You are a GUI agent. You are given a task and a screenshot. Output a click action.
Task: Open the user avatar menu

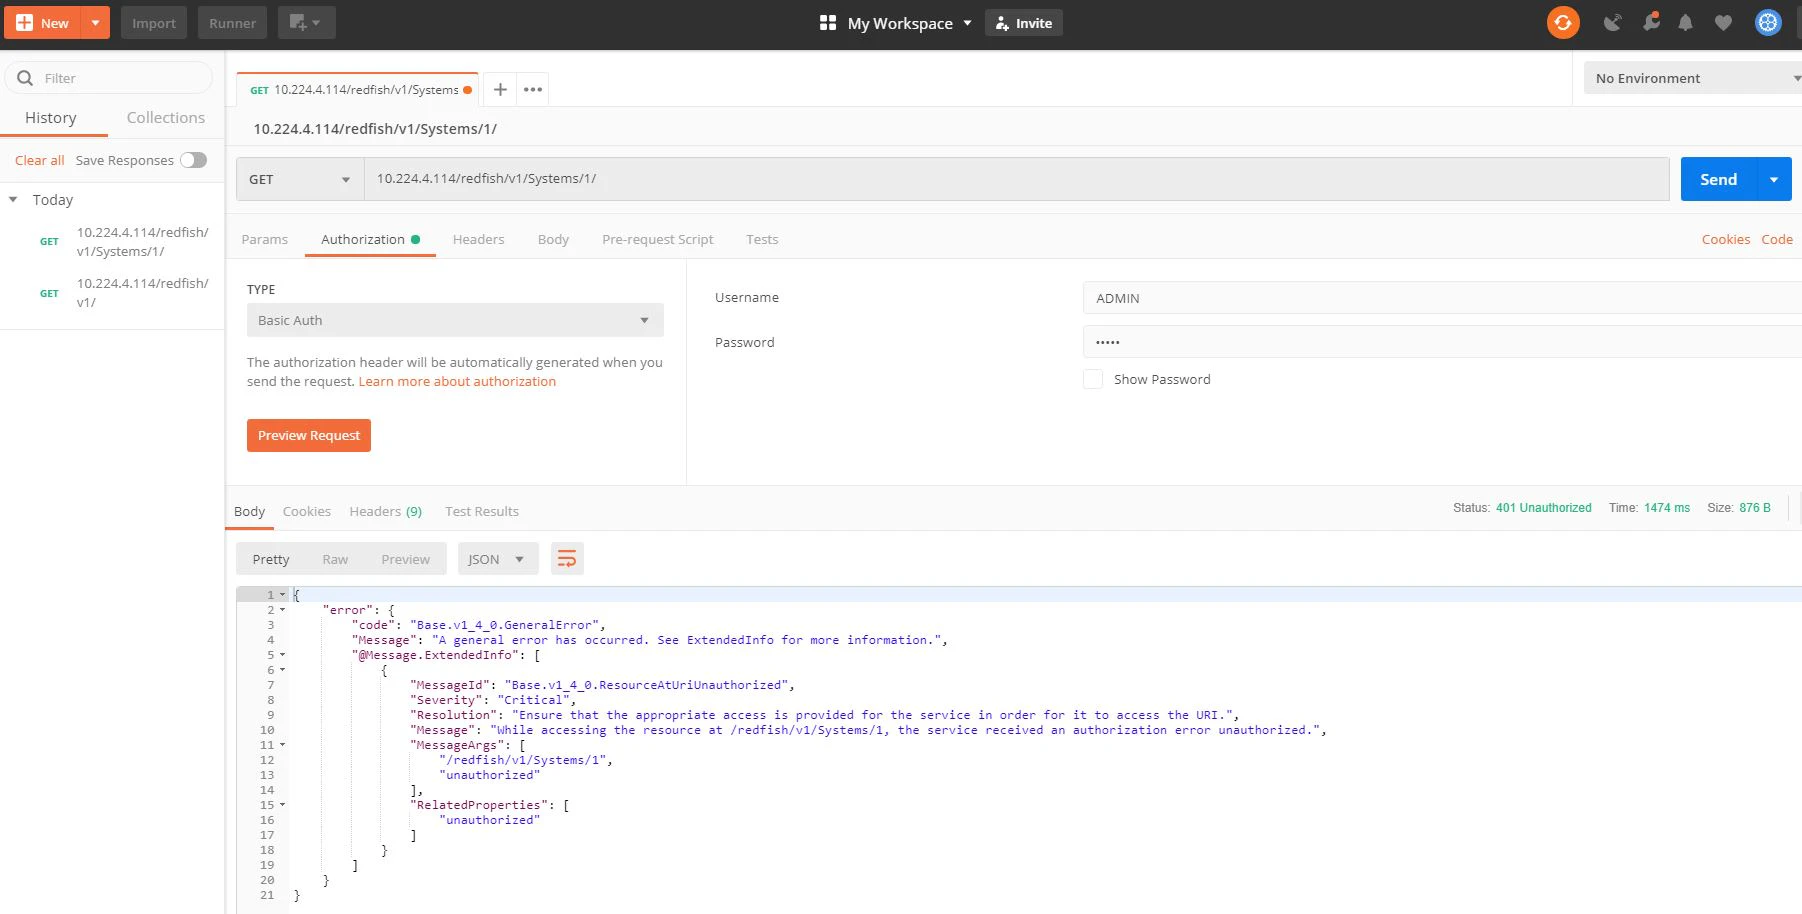click(x=1768, y=22)
